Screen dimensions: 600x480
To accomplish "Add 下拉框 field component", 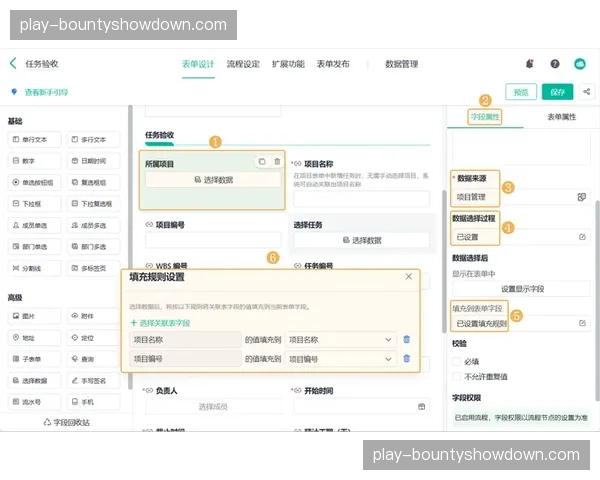I will click(x=34, y=204).
